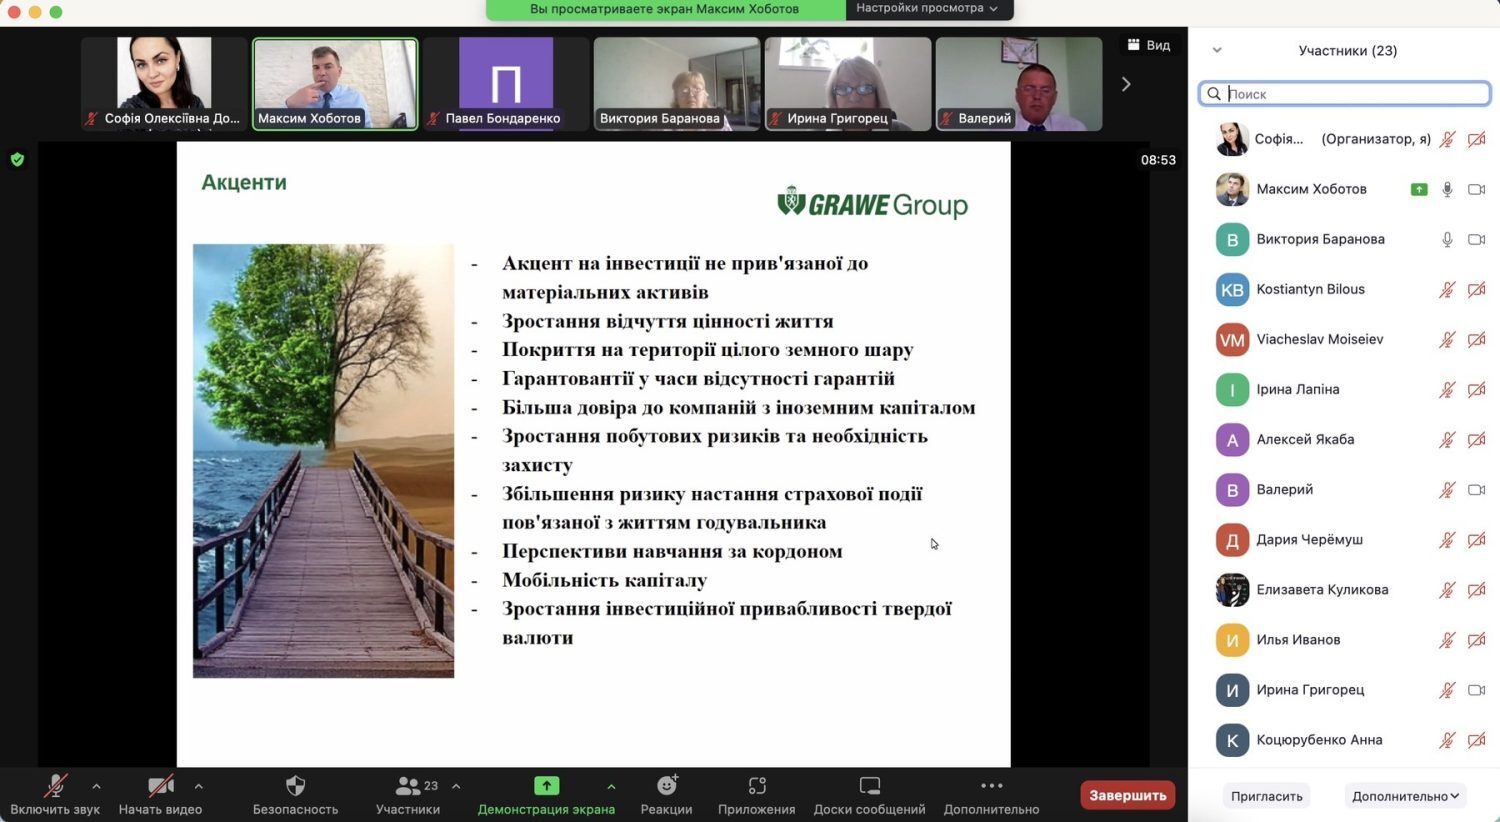Select Максим Хоботов video thumbnail
Image resolution: width=1500 pixels, height=822 pixels.
335,83
